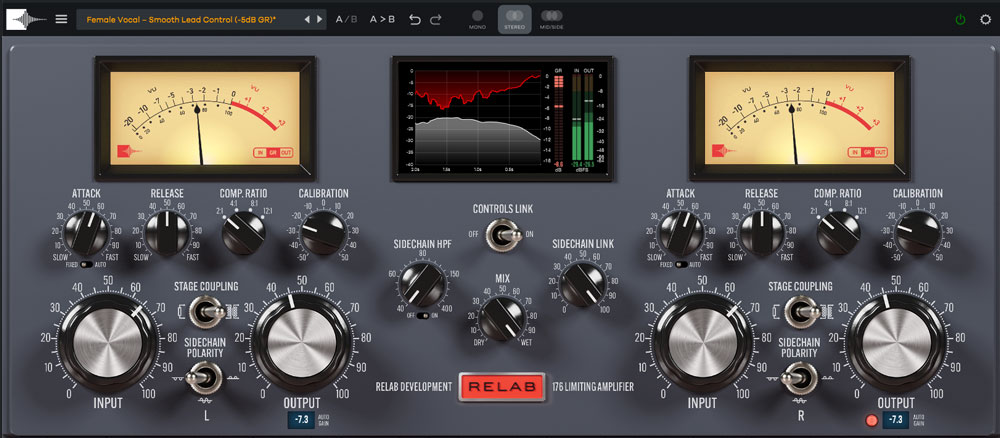This screenshot has width=1000, height=438.
Task: Load the previous preset with left arrow
Action: (307, 19)
